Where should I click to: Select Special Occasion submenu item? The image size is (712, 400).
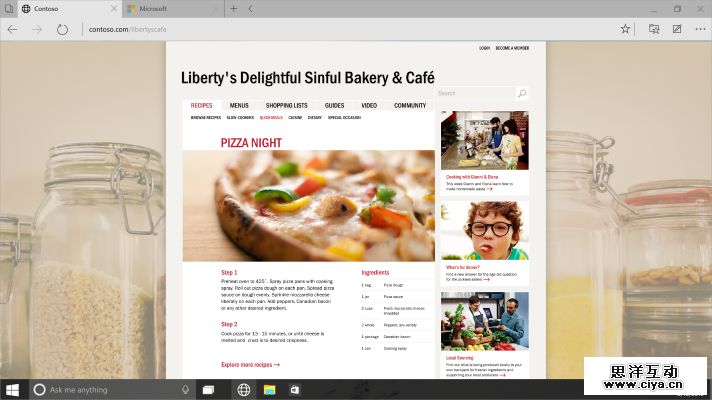pos(344,118)
